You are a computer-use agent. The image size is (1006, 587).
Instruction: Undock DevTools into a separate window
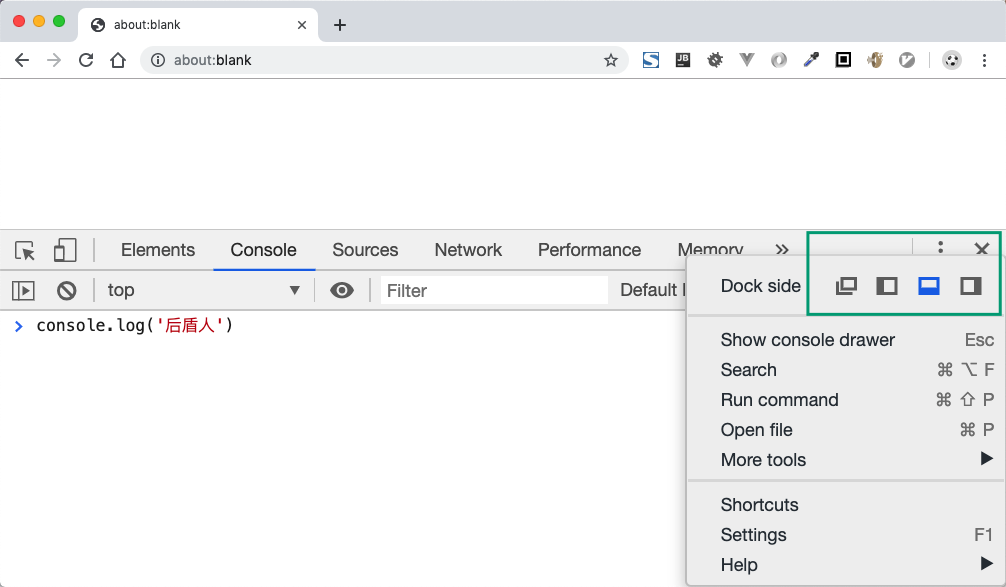(x=846, y=287)
